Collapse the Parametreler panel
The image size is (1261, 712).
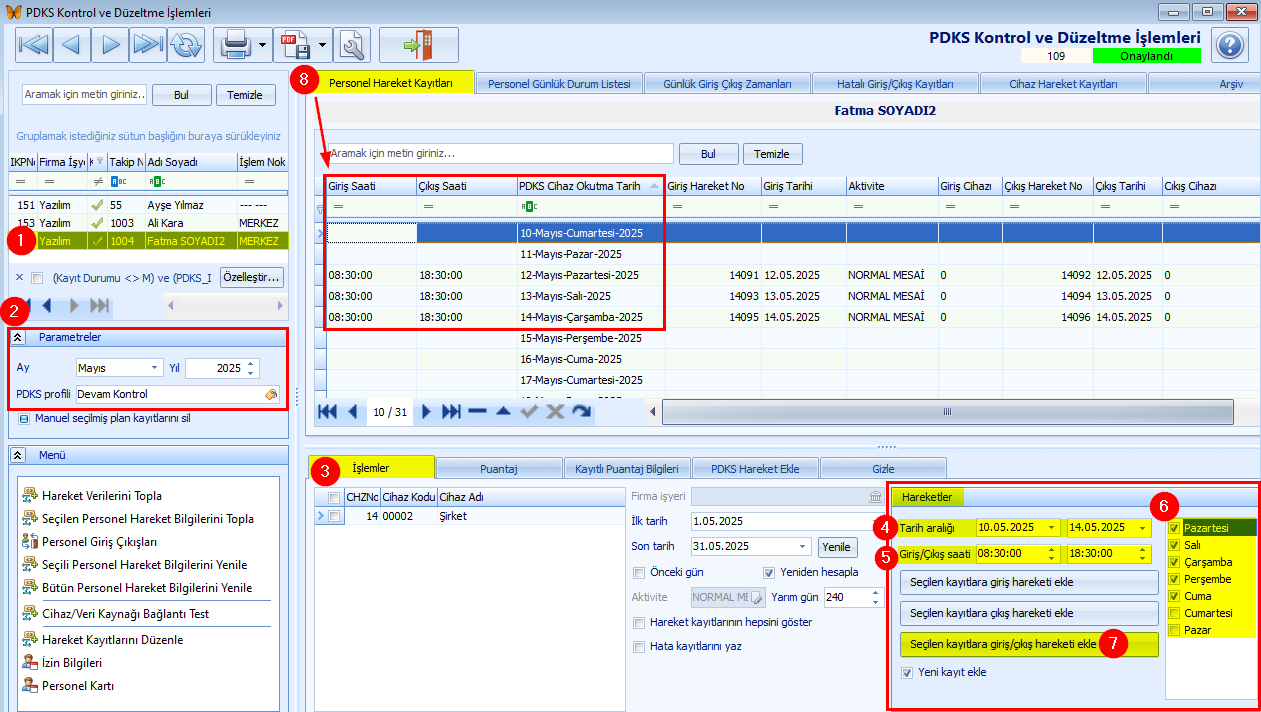(x=18, y=337)
